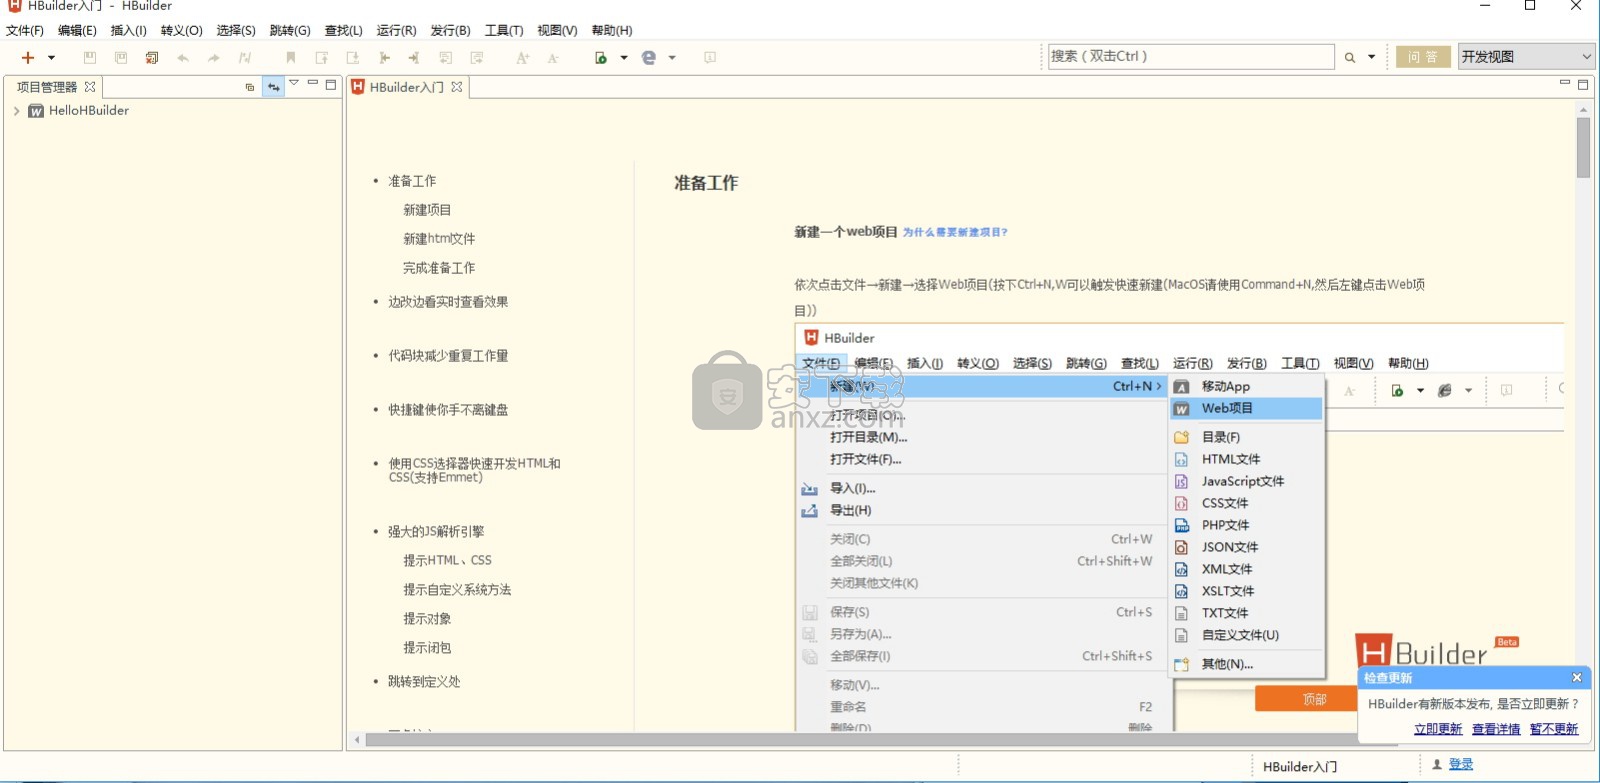The width and height of the screenshot is (1600, 783).
Task: Open the 开发视图 perspective combo box
Action: (1526, 57)
